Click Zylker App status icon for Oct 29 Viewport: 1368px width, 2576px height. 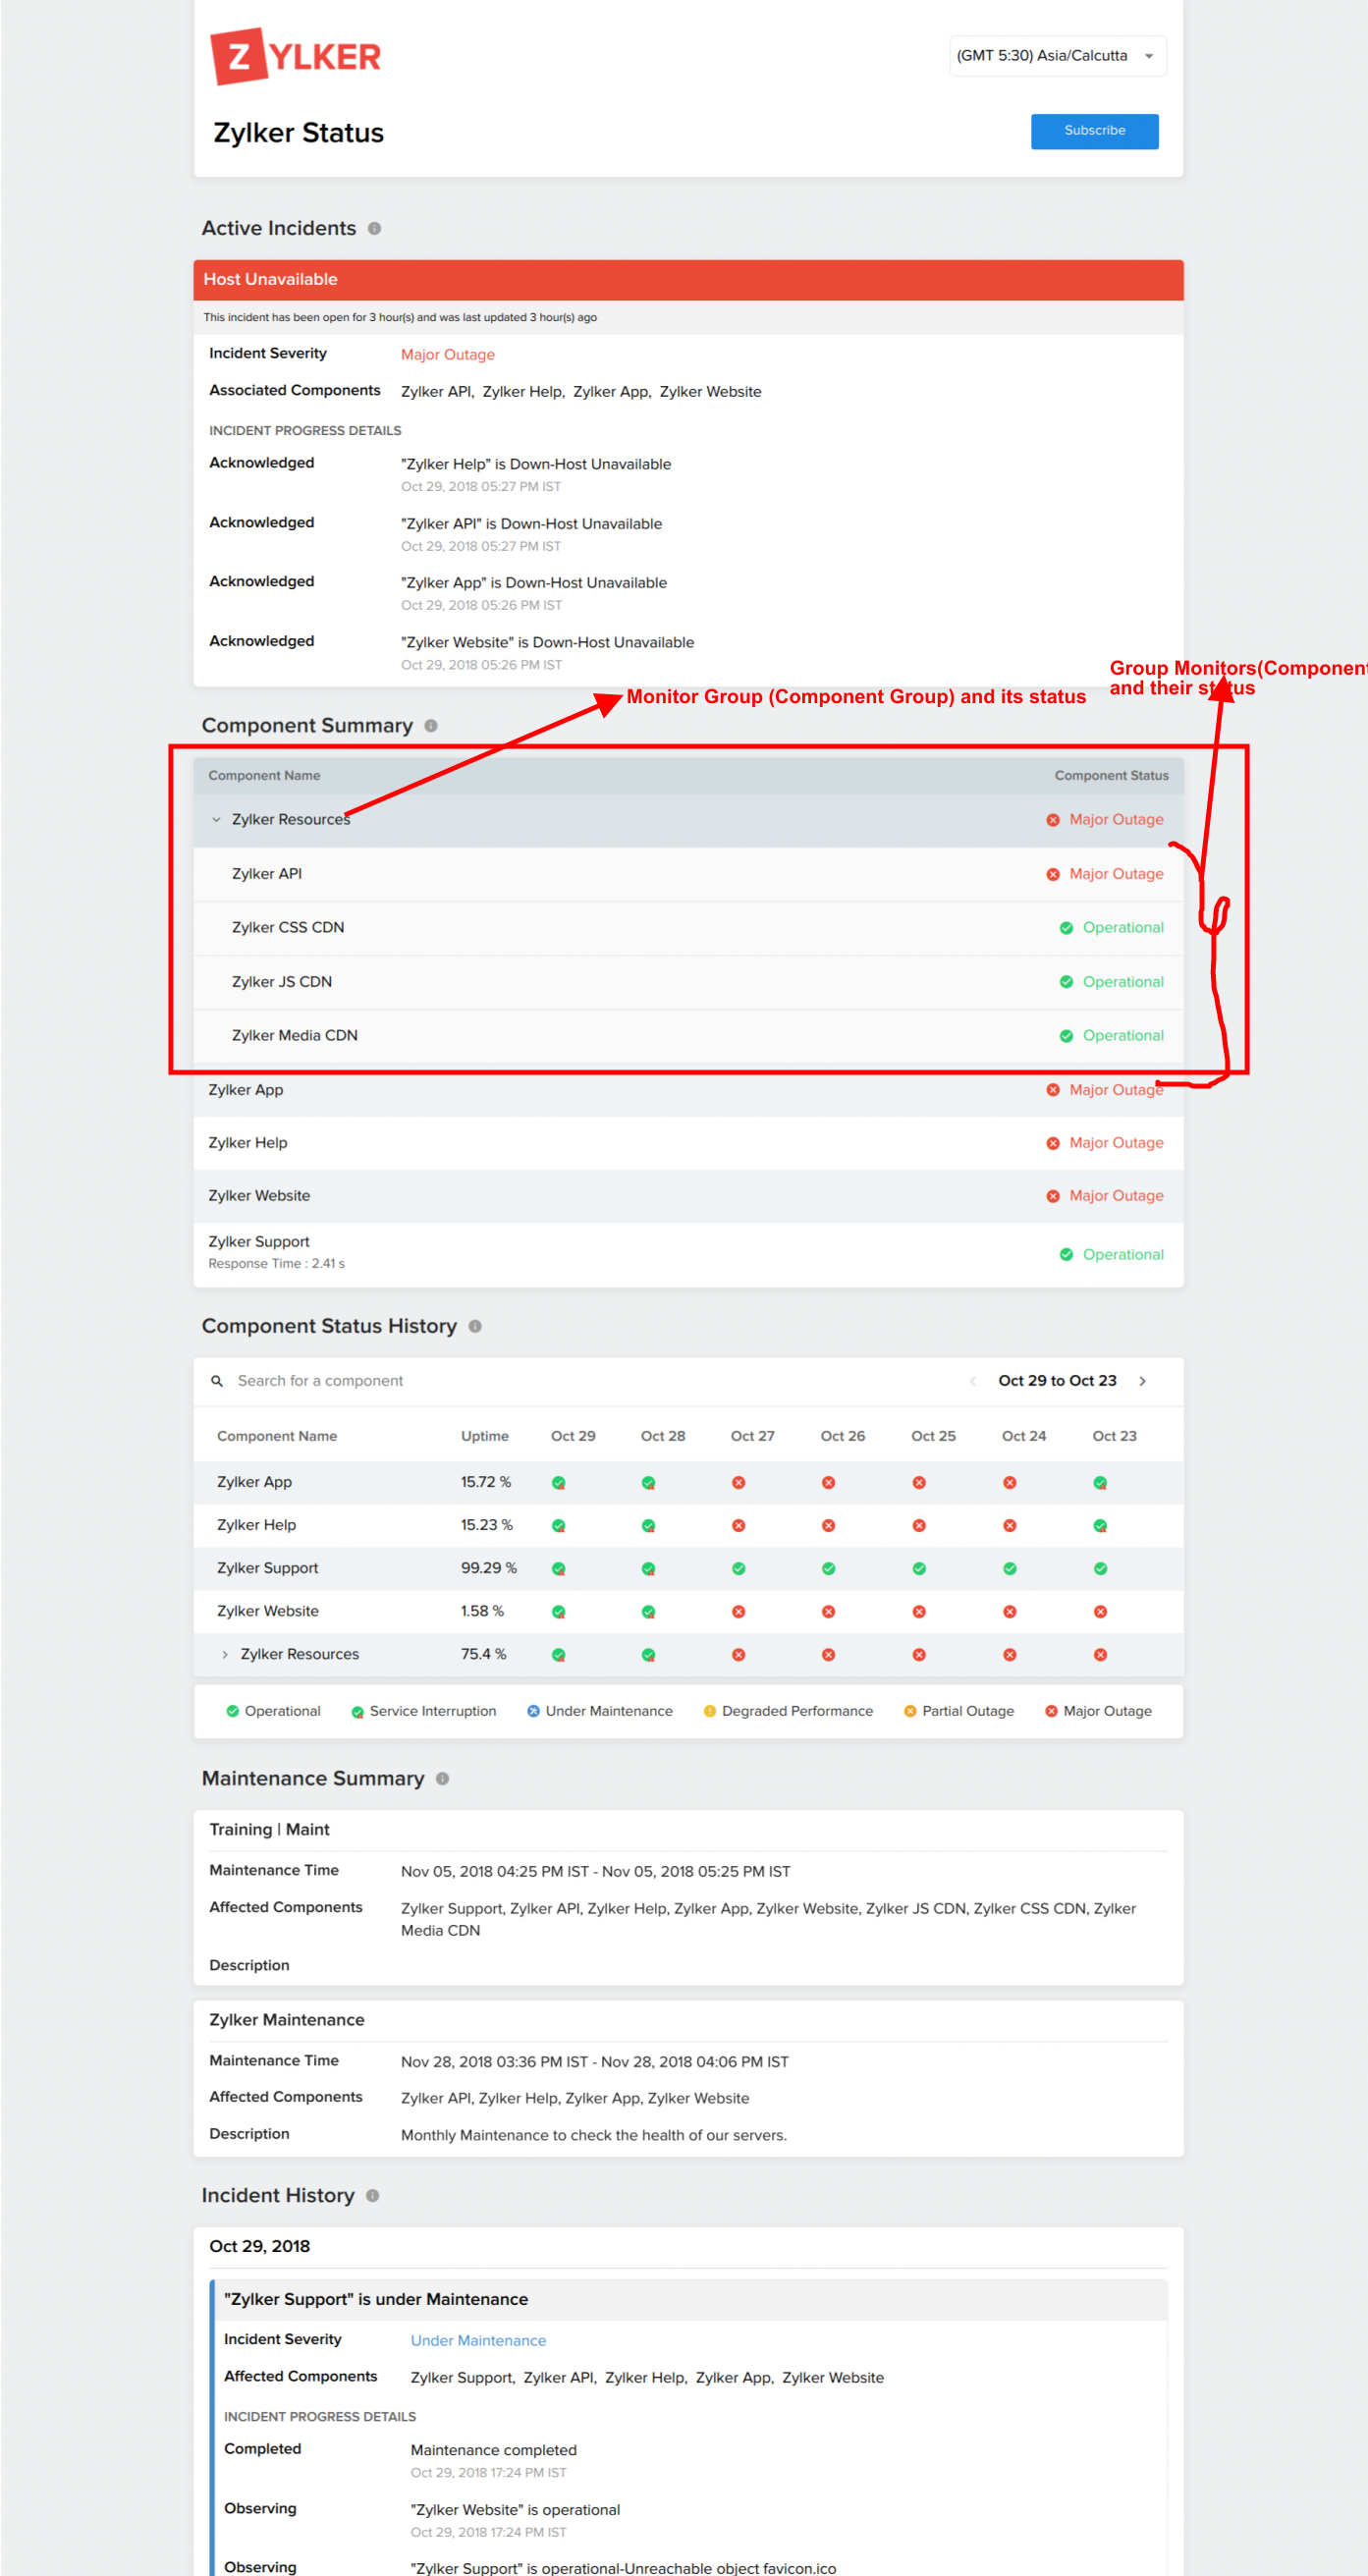click(x=559, y=1483)
